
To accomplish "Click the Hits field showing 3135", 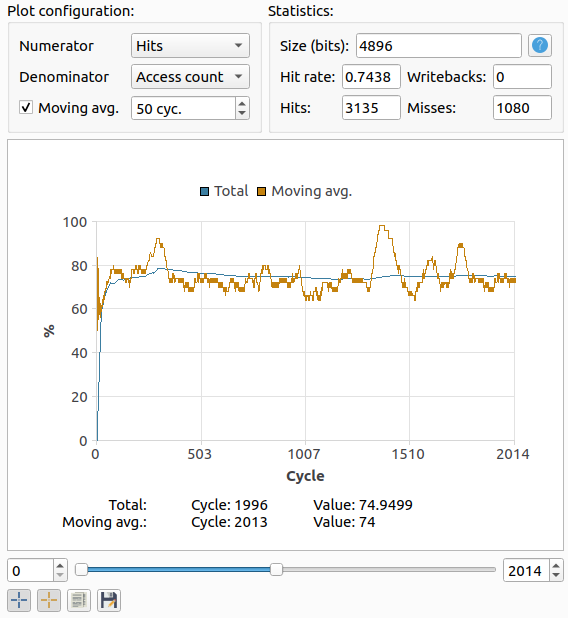I will pyautogui.click(x=371, y=108).
